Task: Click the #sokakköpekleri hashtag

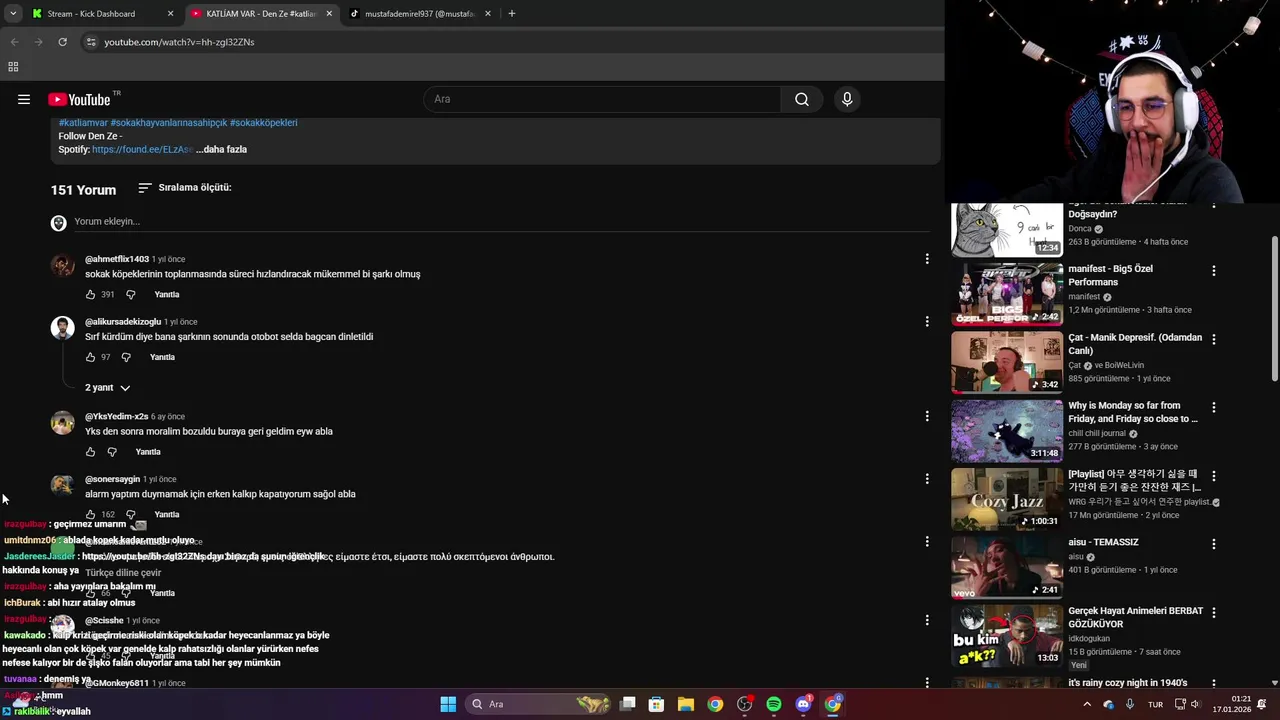Action: 263,123
